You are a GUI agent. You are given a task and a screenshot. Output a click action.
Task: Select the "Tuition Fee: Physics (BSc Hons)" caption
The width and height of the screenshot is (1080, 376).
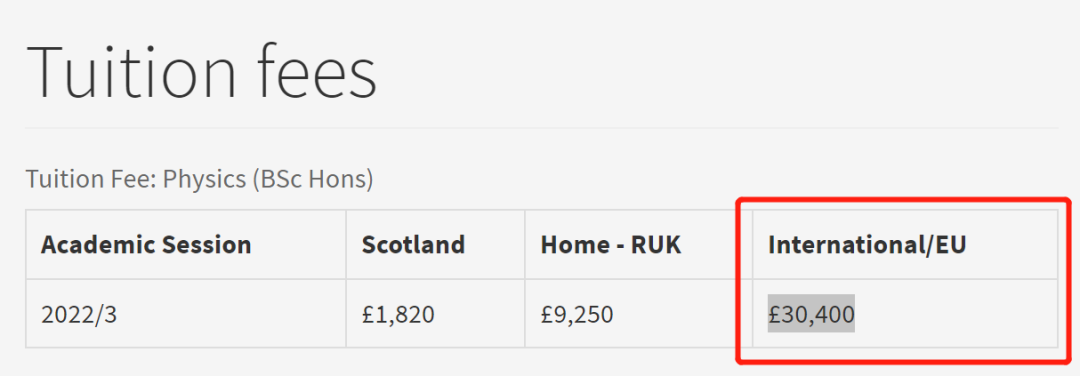pos(200,179)
